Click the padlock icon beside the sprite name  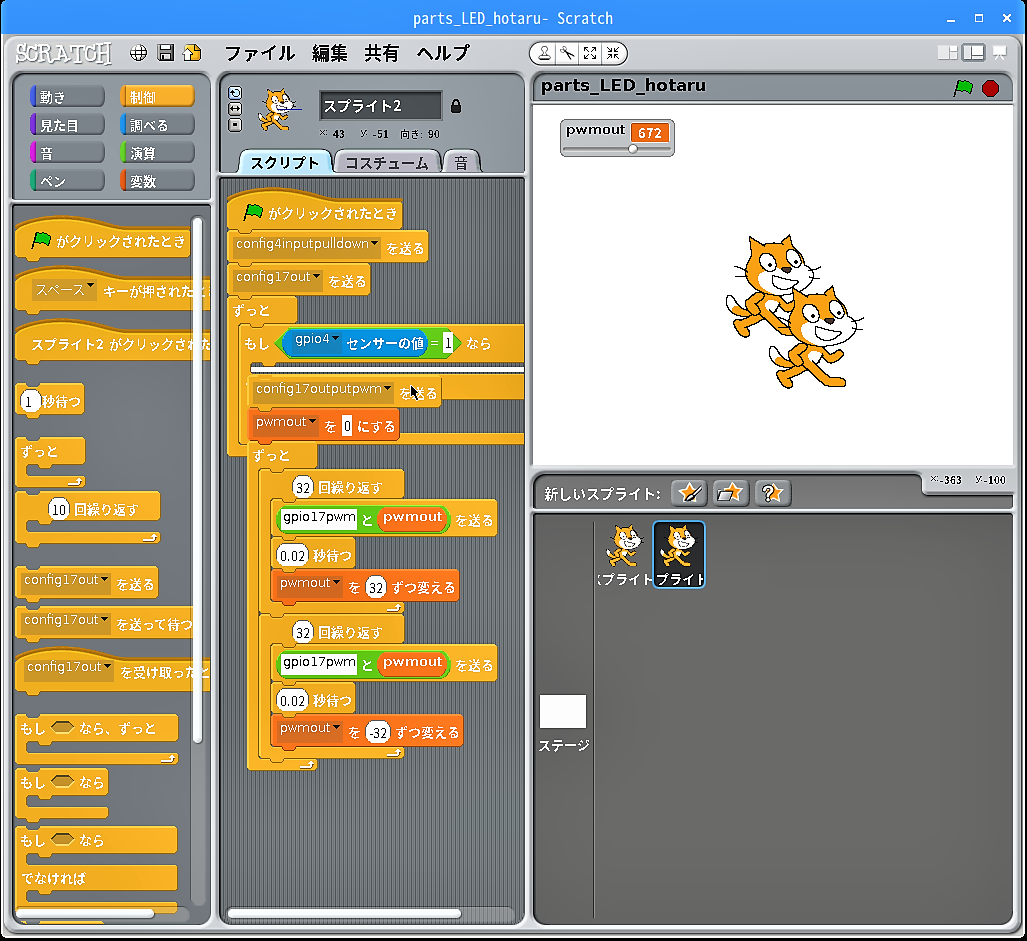point(456,105)
